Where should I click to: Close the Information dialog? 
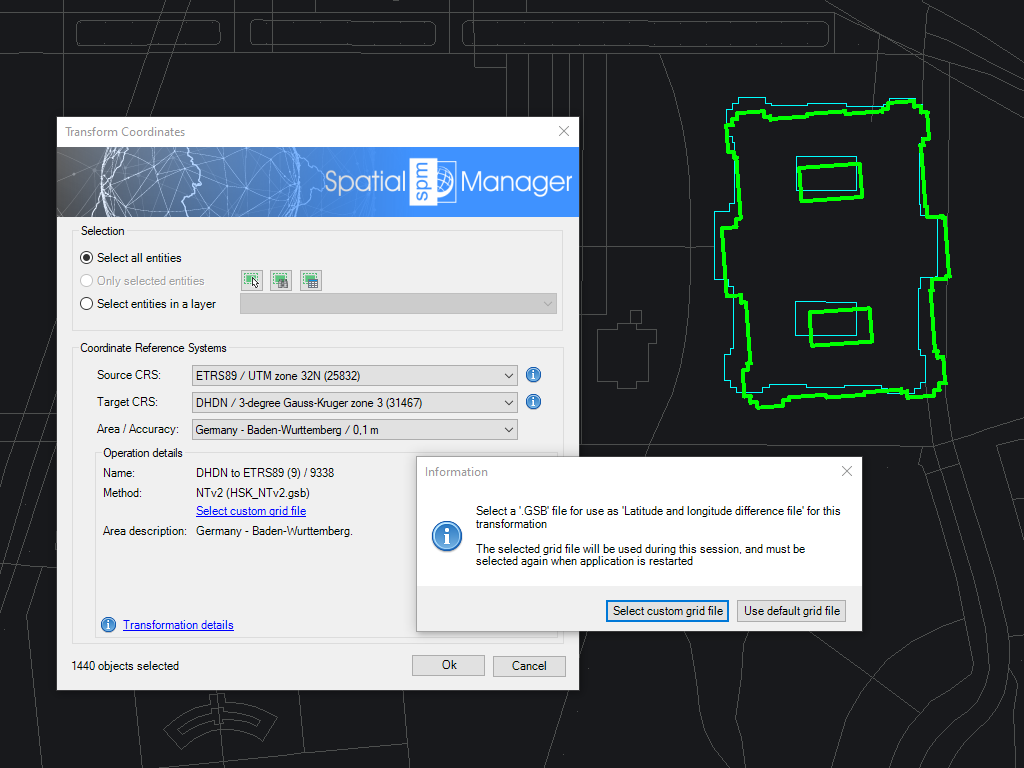click(847, 472)
